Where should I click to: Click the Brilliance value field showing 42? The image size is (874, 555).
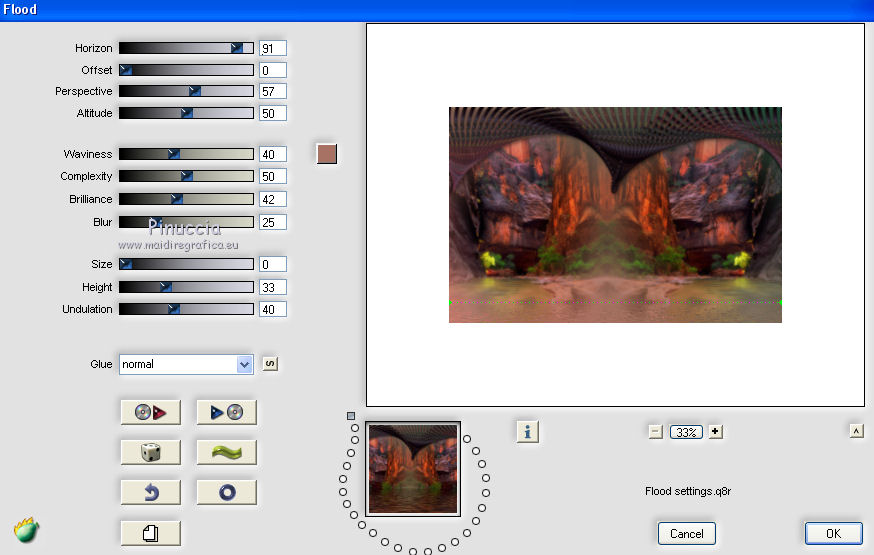[273, 199]
